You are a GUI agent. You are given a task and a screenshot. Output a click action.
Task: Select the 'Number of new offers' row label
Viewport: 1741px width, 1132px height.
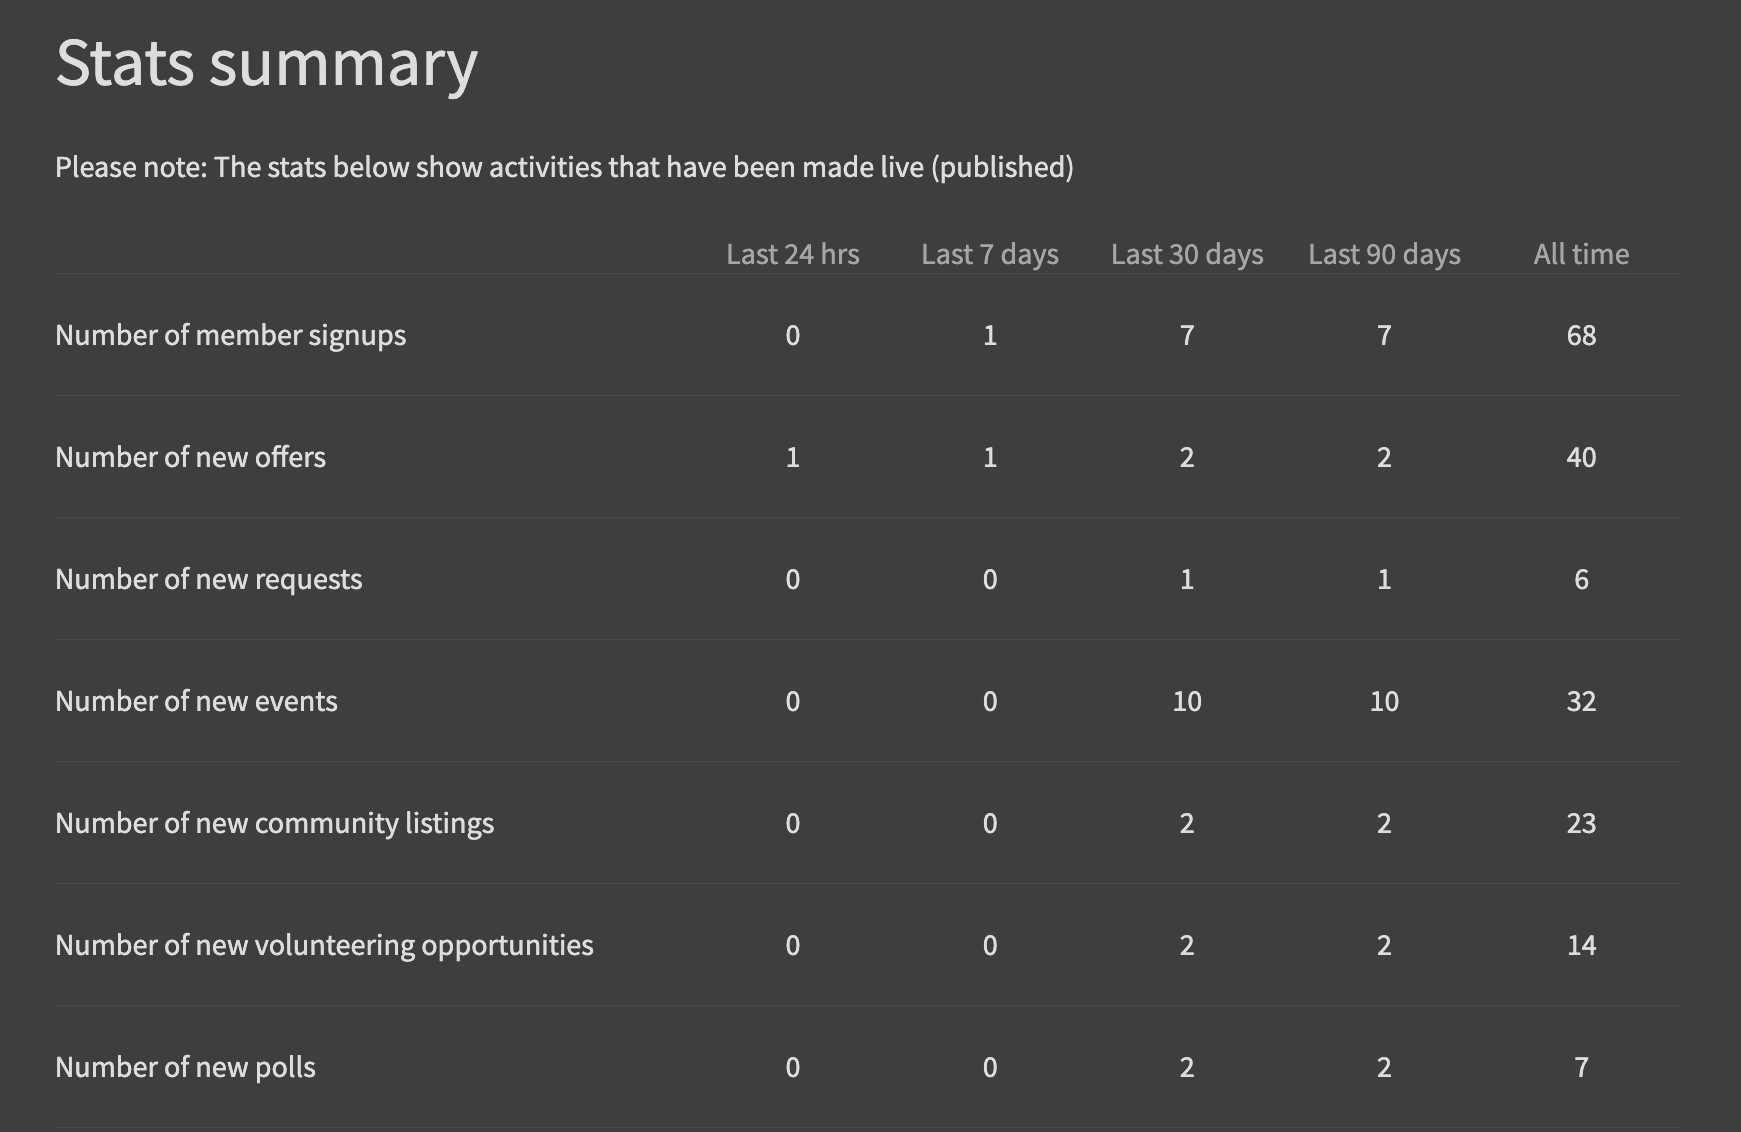pyautogui.click(x=190, y=457)
